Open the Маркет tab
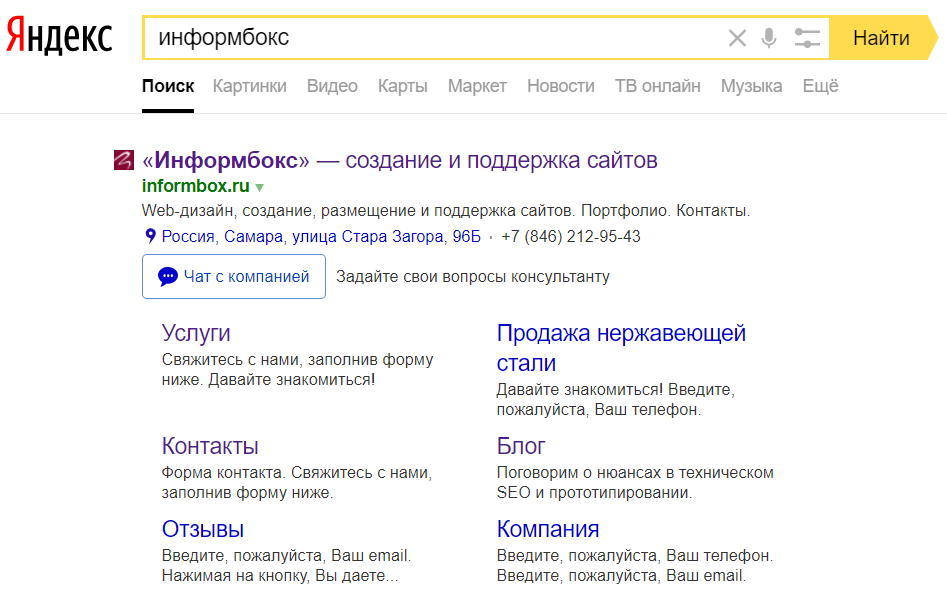 point(477,86)
